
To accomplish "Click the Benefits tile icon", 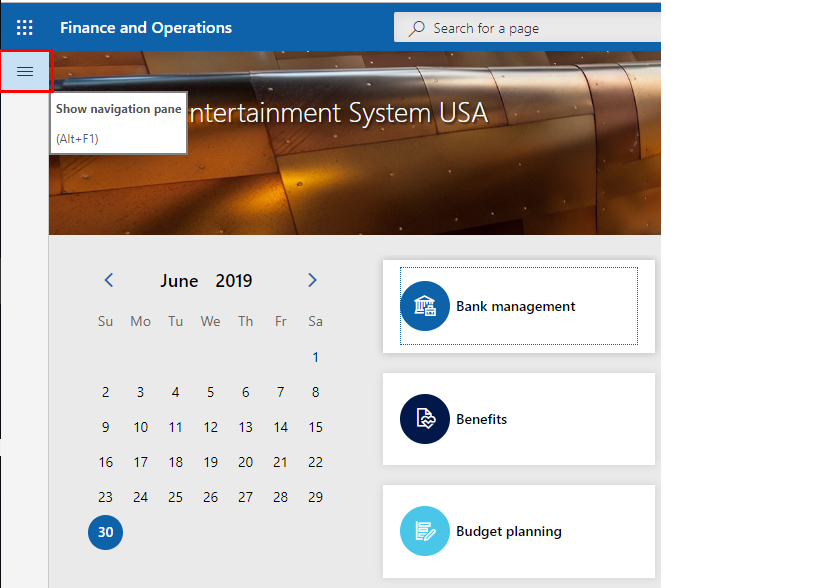I will (x=425, y=419).
